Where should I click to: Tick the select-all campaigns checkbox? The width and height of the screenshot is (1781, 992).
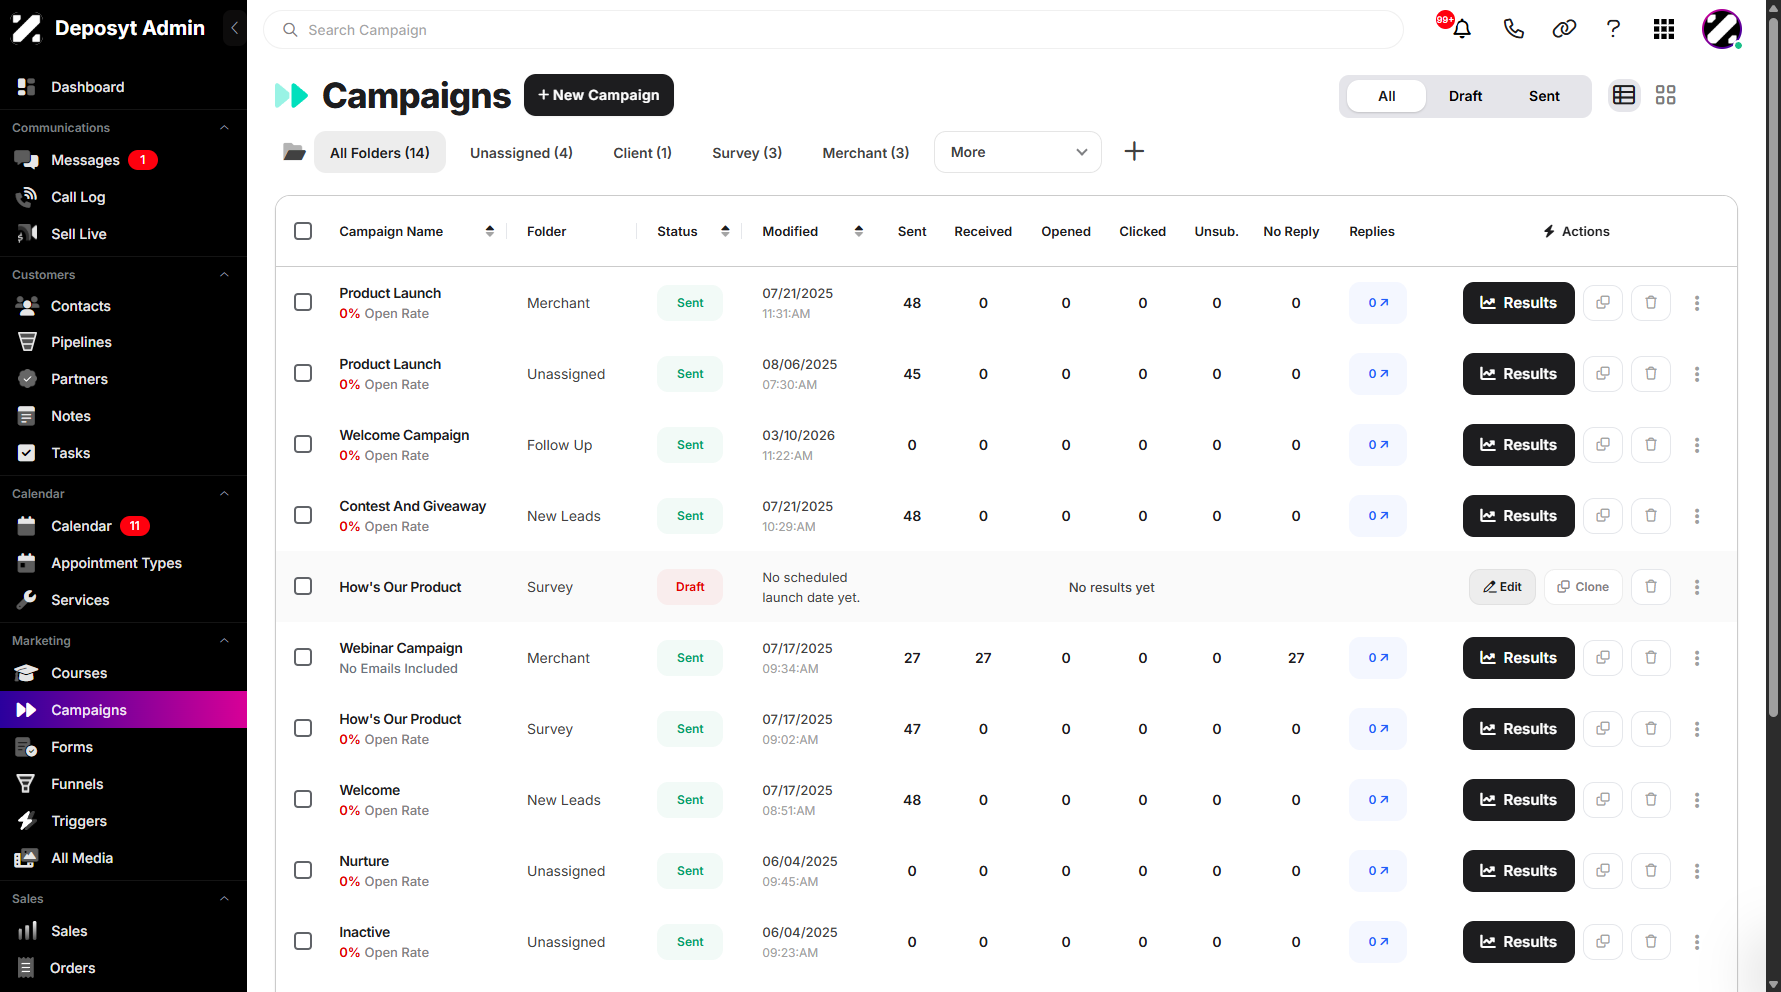tap(303, 231)
